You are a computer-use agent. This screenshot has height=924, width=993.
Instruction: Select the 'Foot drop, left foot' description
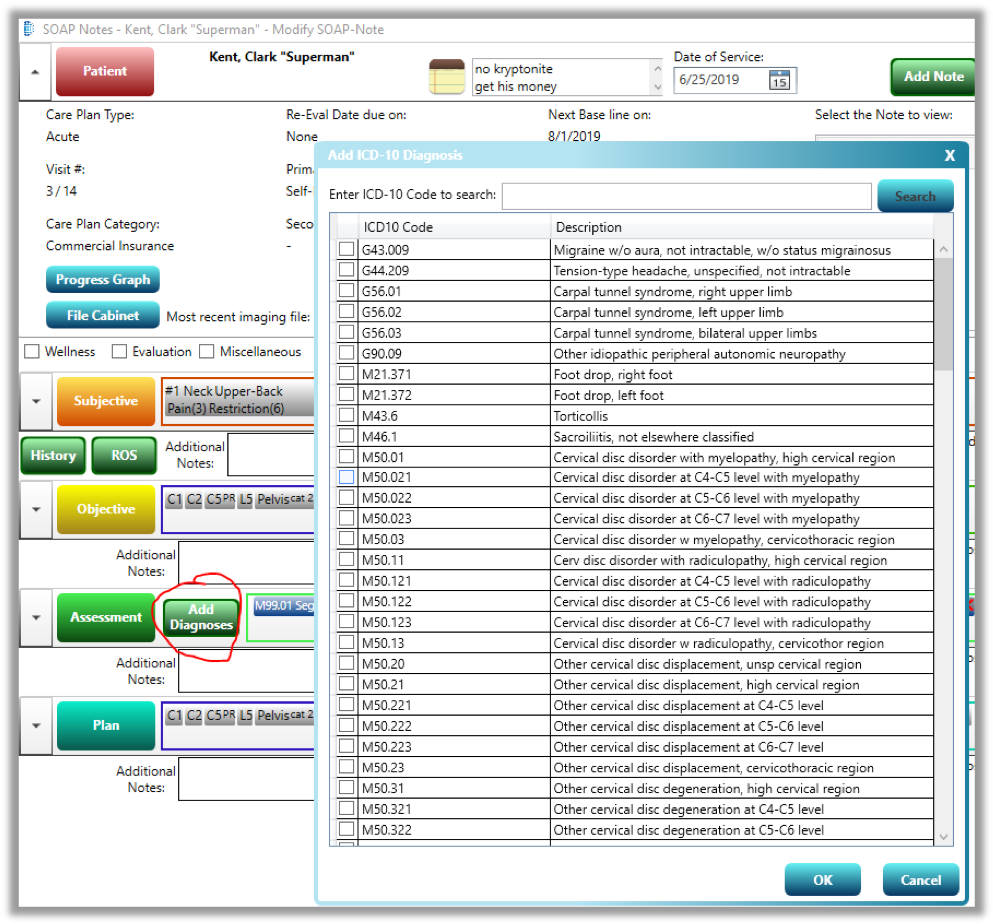pyautogui.click(x=608, y=395)
